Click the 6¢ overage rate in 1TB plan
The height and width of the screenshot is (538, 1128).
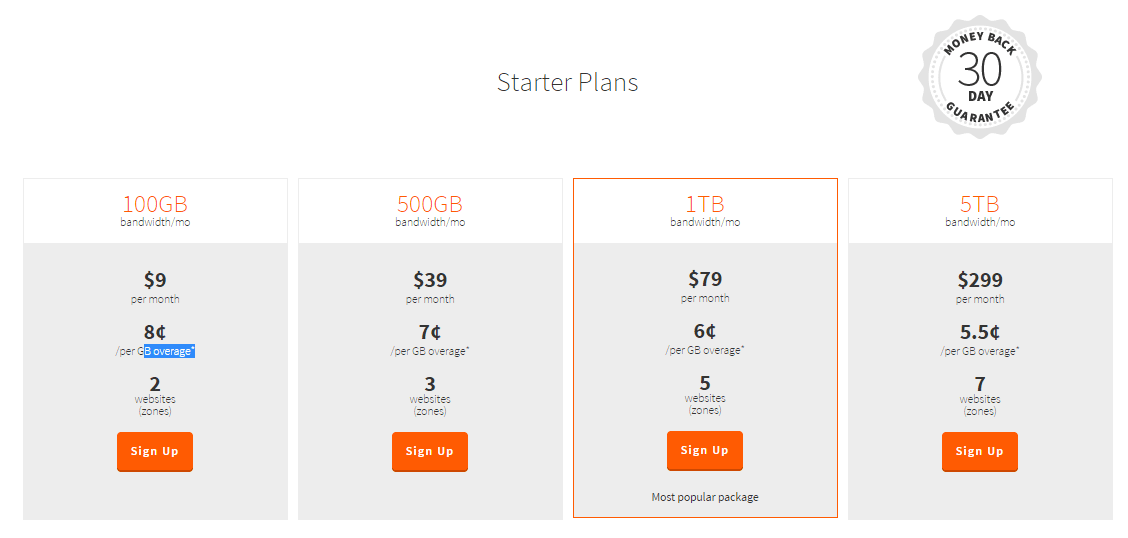point(705,331)
